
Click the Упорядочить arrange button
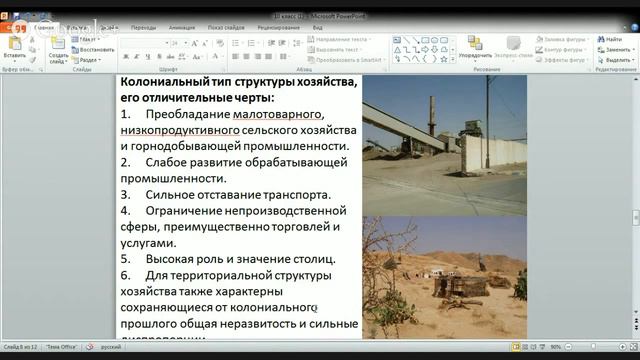475,48
